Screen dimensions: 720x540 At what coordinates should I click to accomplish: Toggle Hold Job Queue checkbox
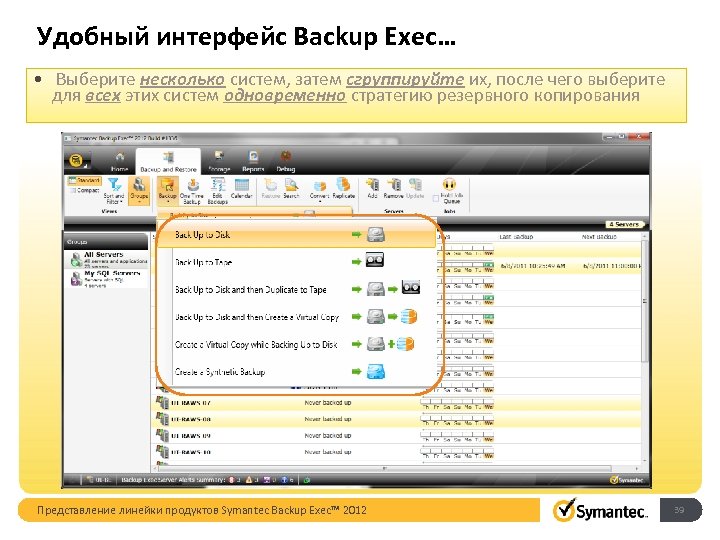pyautogui.click(x=436, y=198)
